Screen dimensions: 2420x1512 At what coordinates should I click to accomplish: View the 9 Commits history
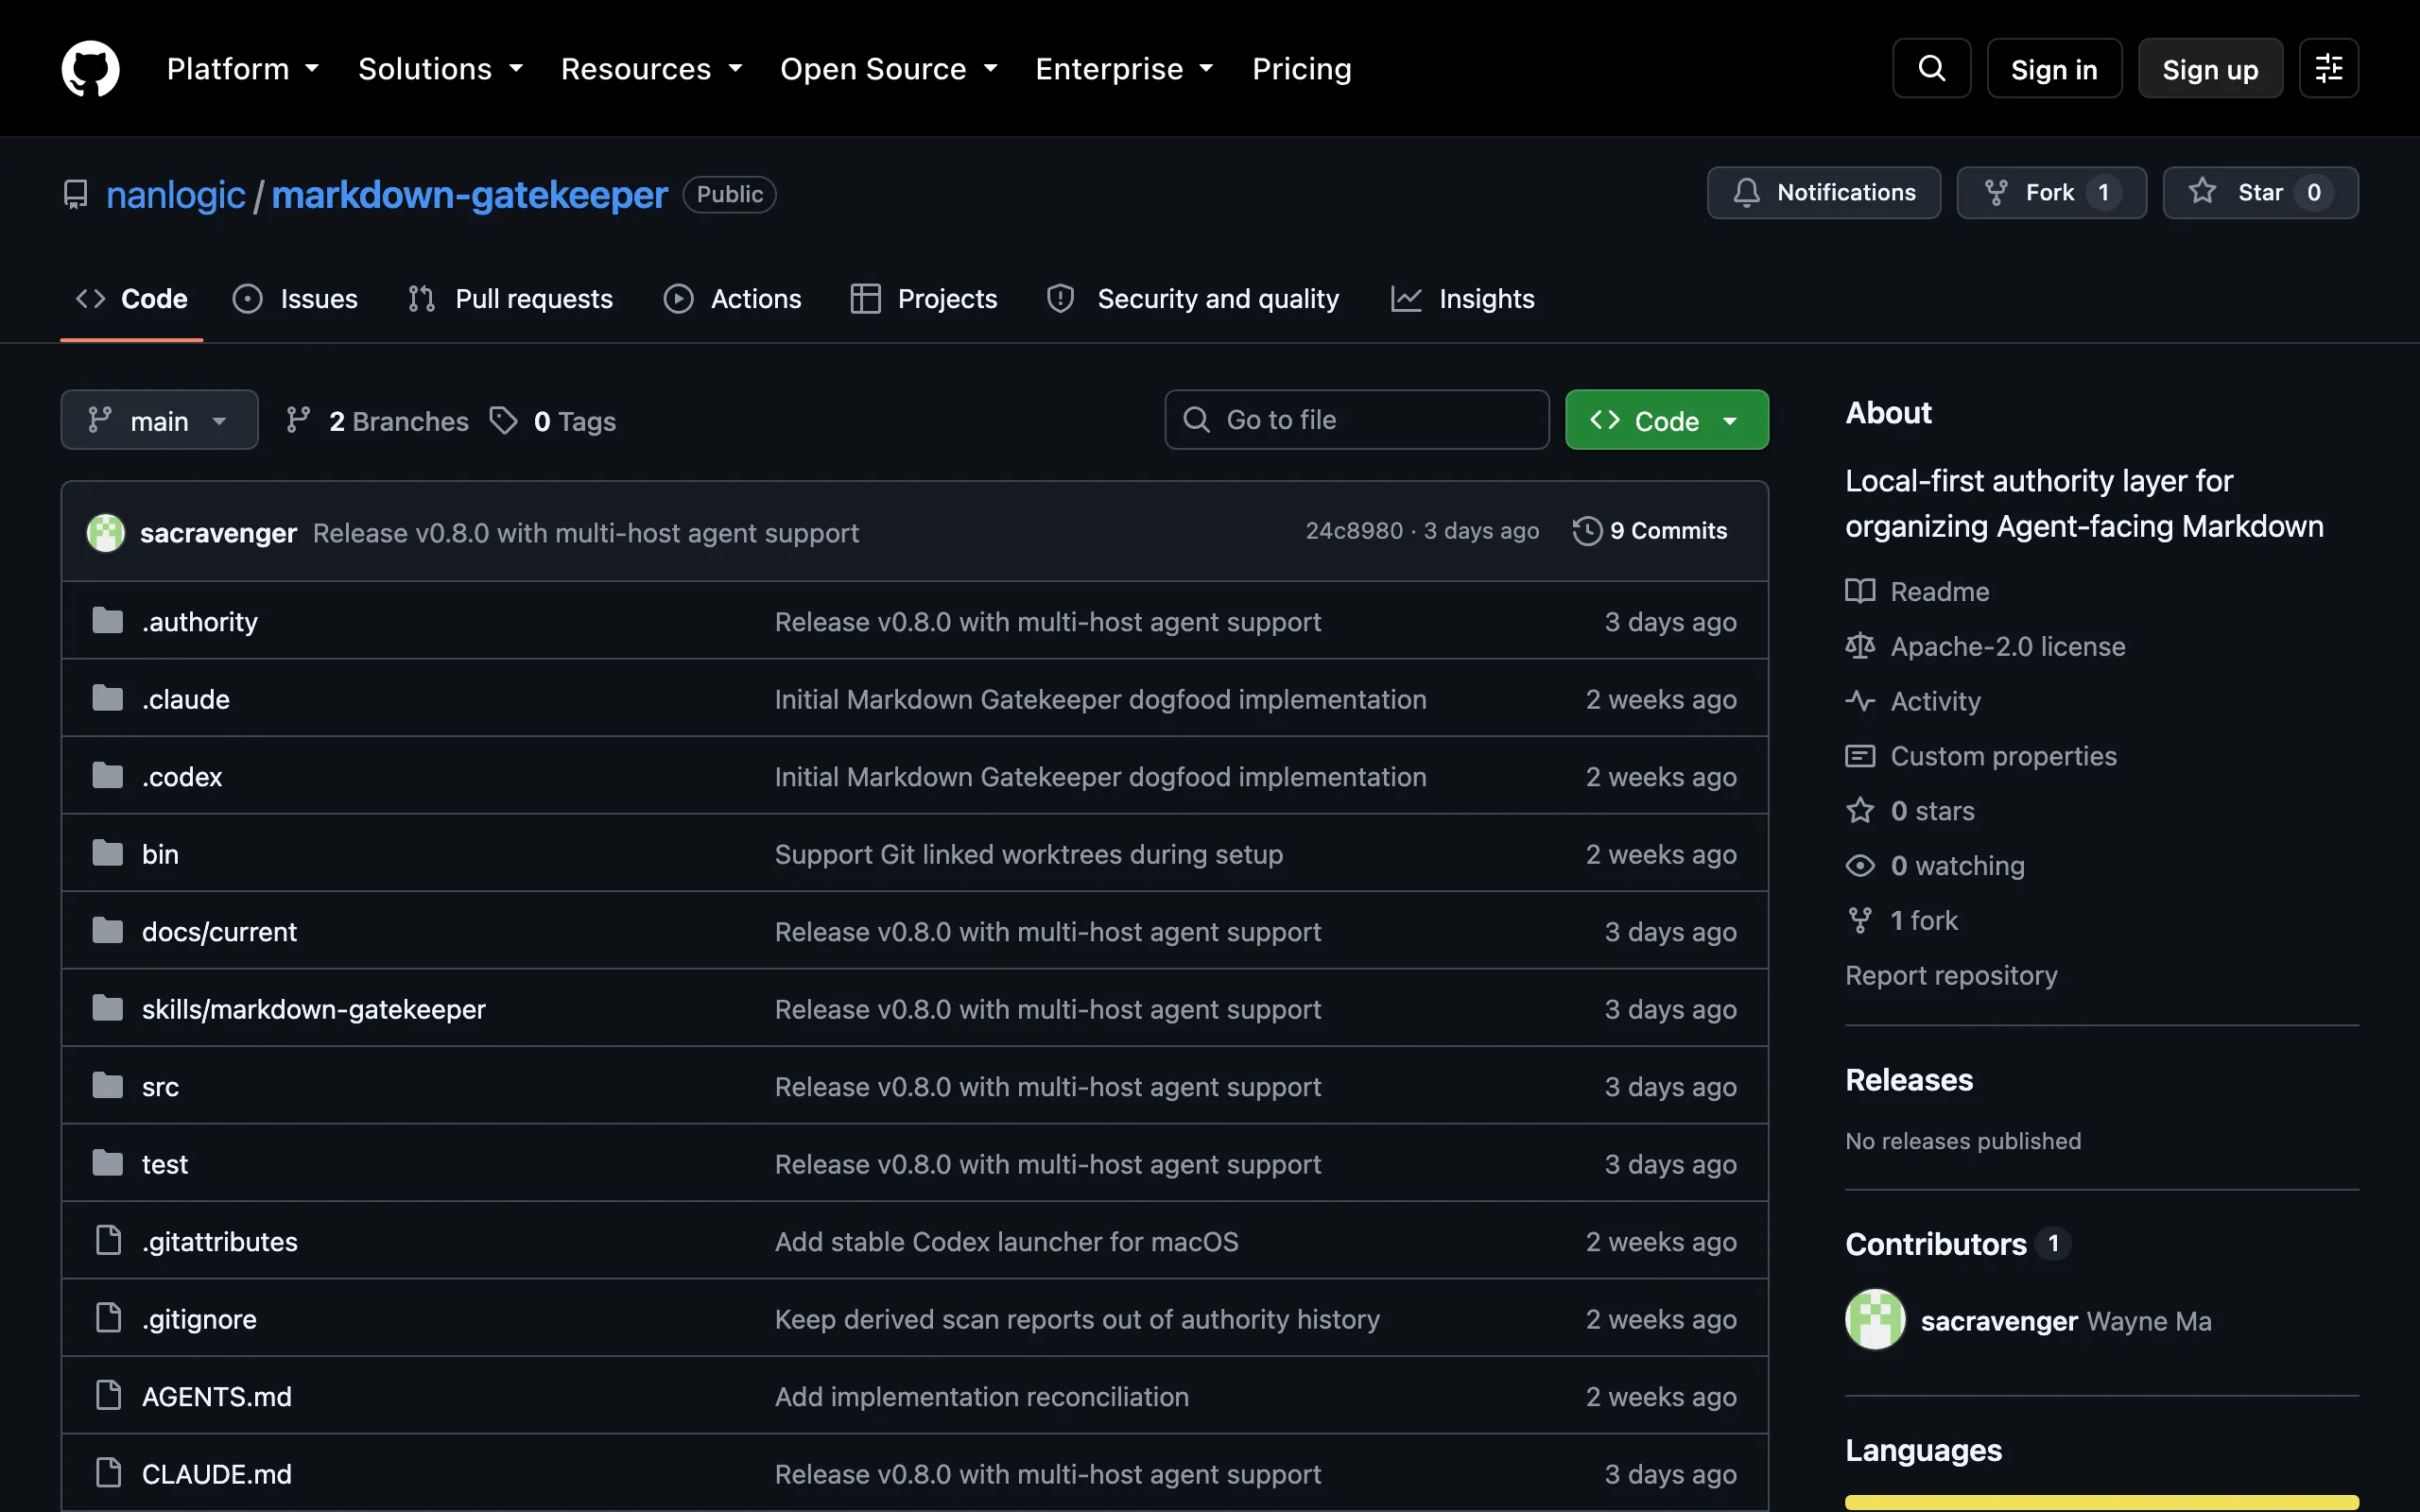tap(1650, 531)
